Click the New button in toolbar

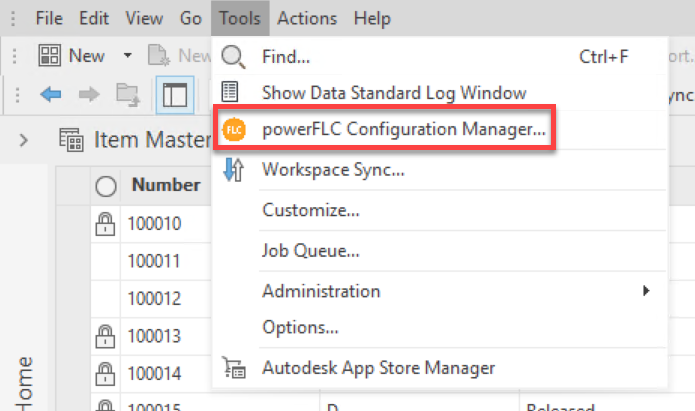coord(73,56)
